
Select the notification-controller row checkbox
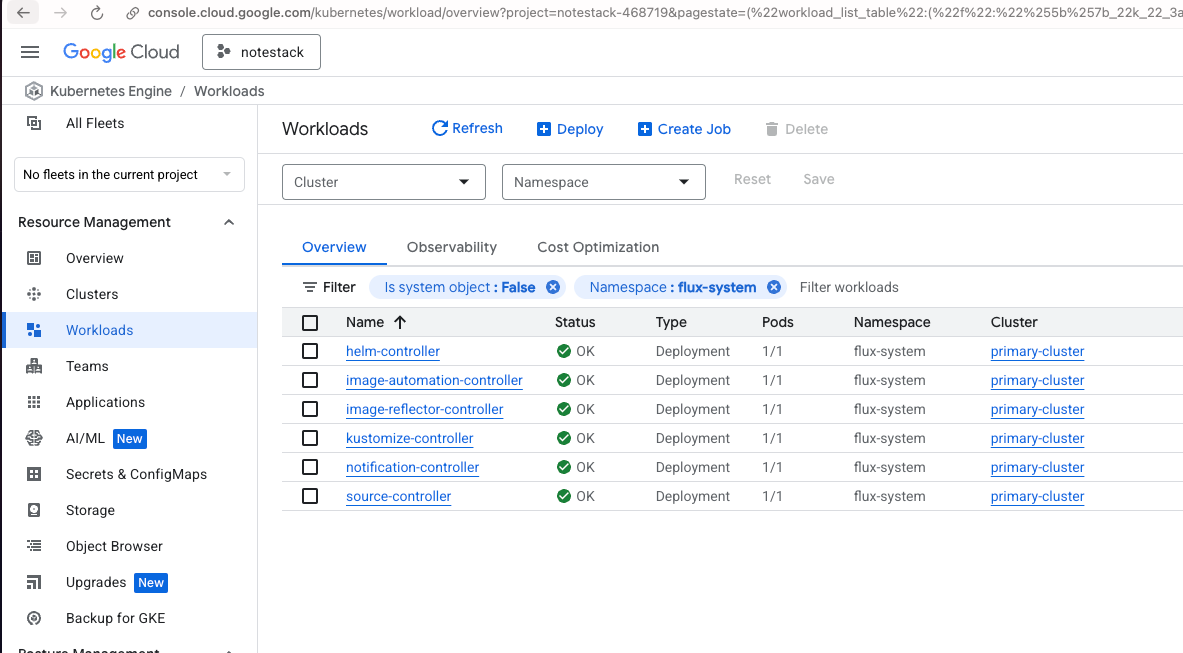point(310,468)
